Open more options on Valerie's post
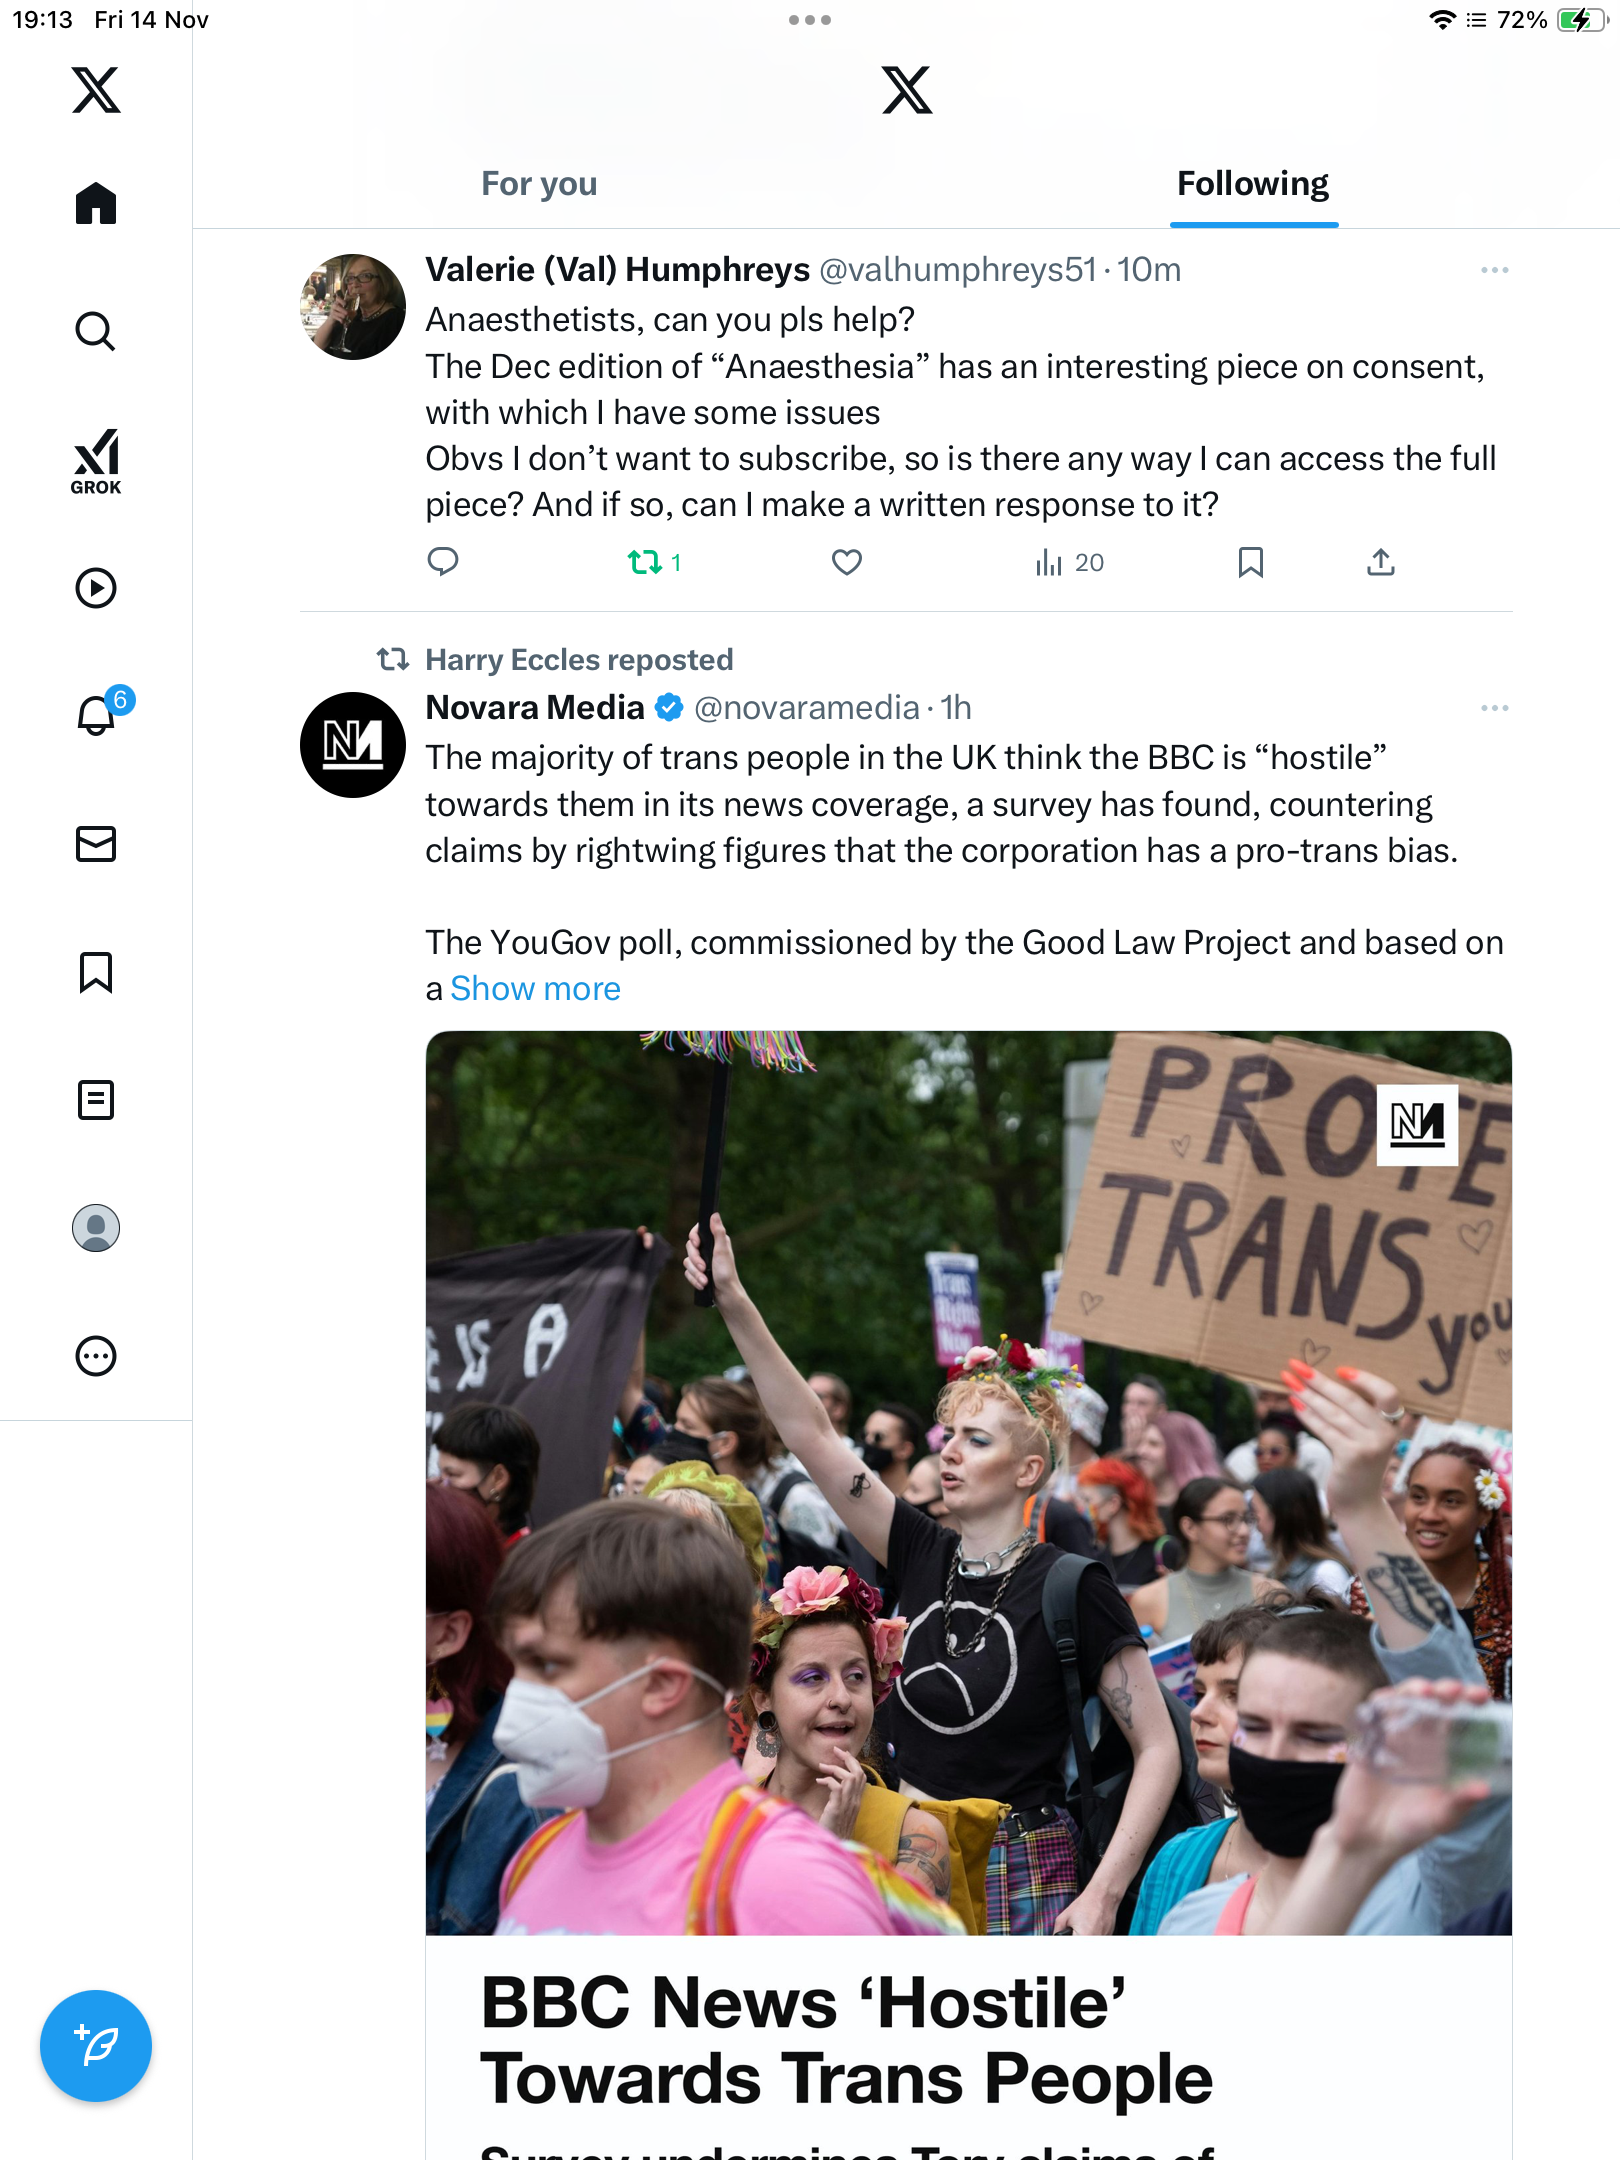Viewport: 1620px width, 2160px height. pyautogui.click(x=1494, y=270)
